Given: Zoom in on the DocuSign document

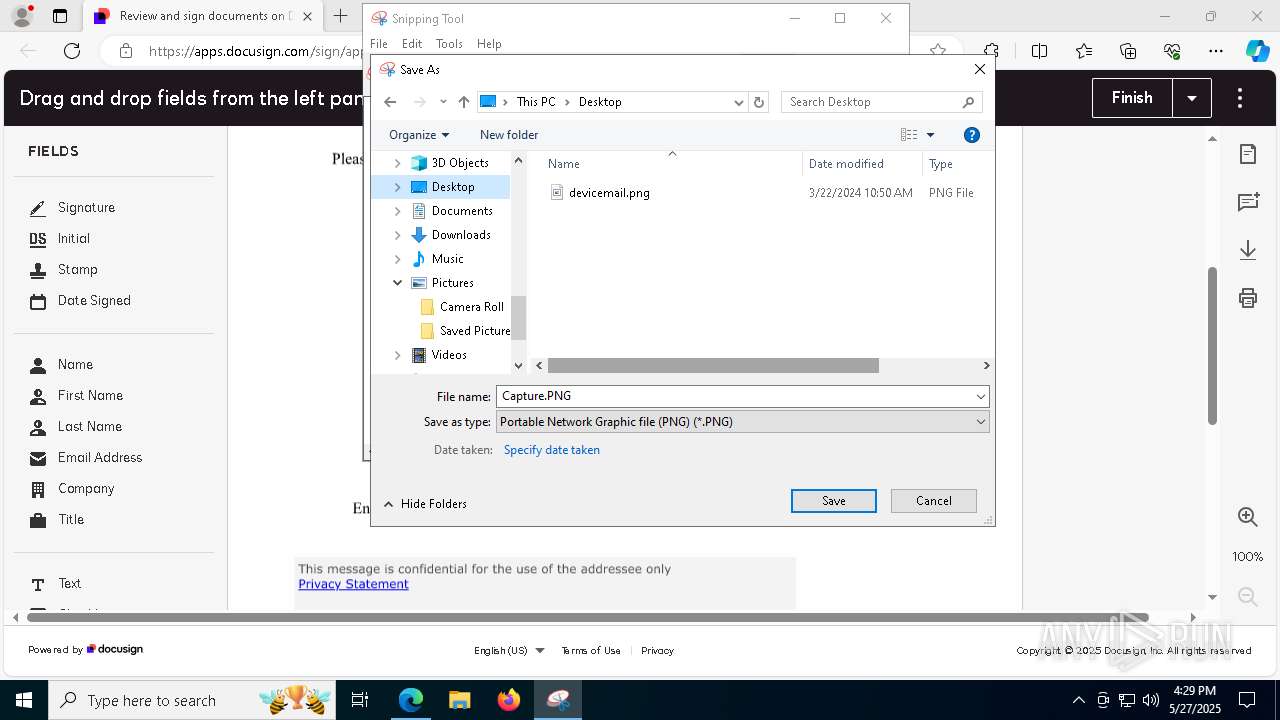Looking at the screenshot, I should [1248, 516].
